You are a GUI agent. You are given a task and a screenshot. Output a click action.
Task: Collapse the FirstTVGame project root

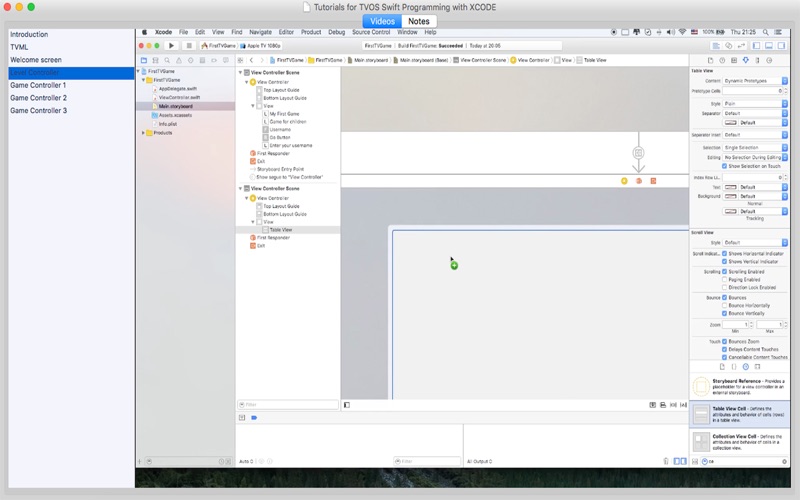click(x=138, y=71)
